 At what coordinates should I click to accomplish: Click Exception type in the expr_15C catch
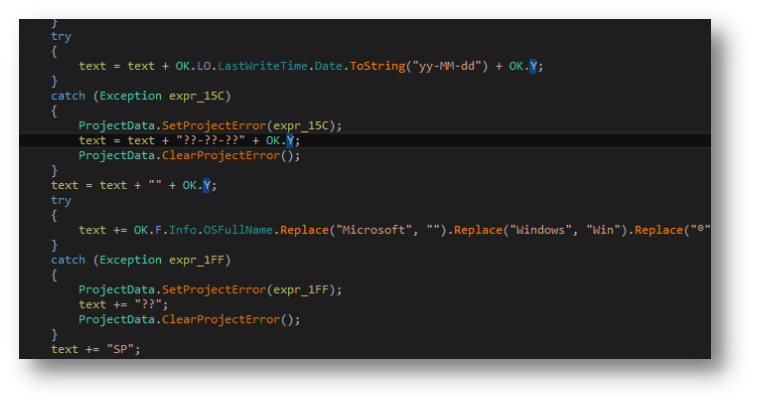pos(130,96)
